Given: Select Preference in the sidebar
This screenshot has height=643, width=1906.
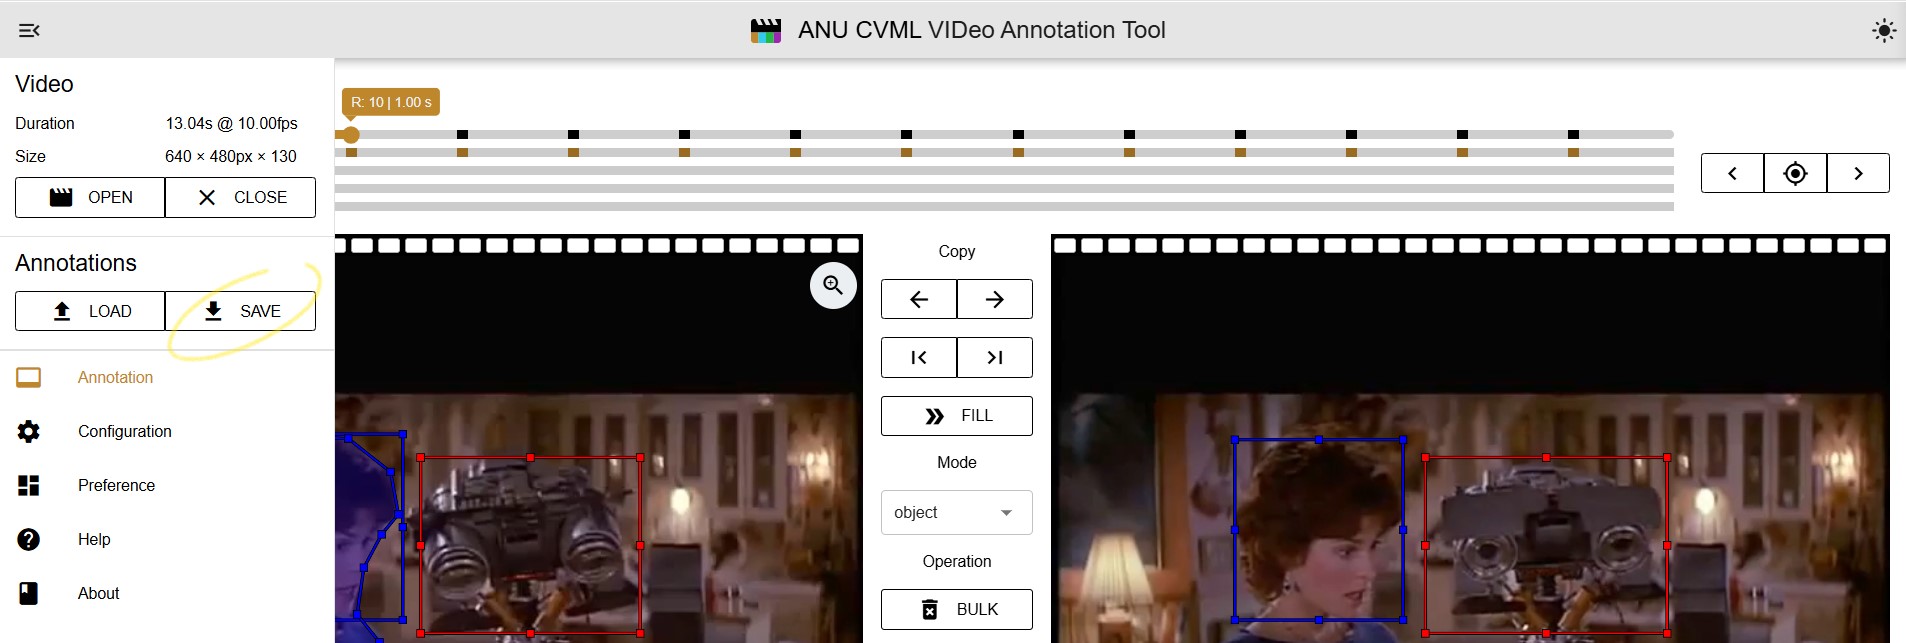Looking at the screenshot, I should (116, 485).
